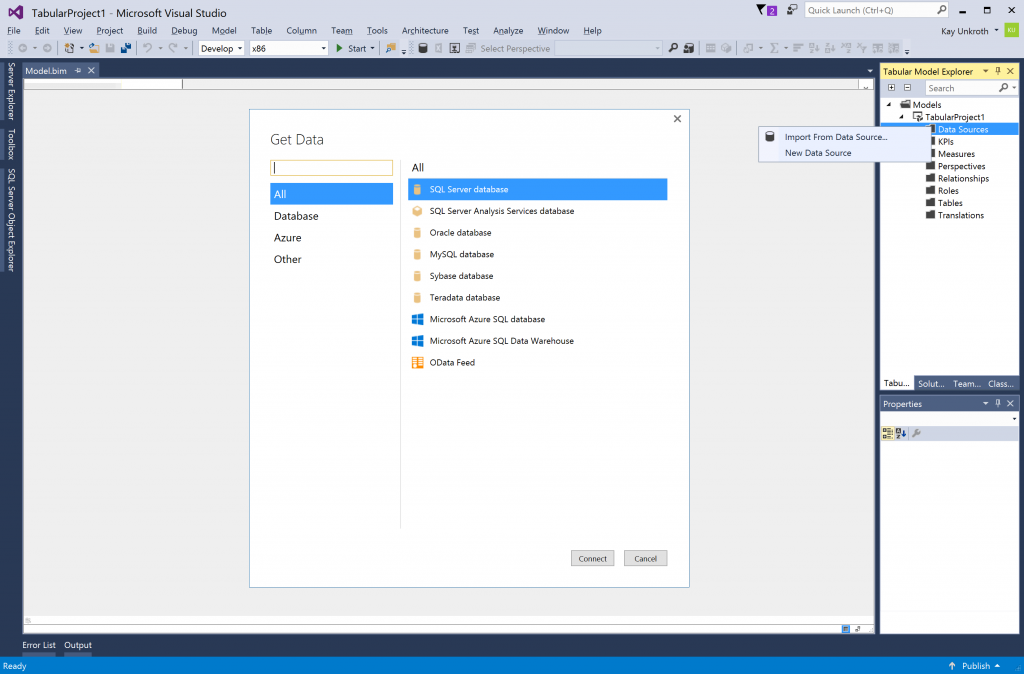The width and height of the screenshot is (1024, 674).
Task: Select Microsoft Azure SQL Data Warehouse
Action: tap(537, 341)
